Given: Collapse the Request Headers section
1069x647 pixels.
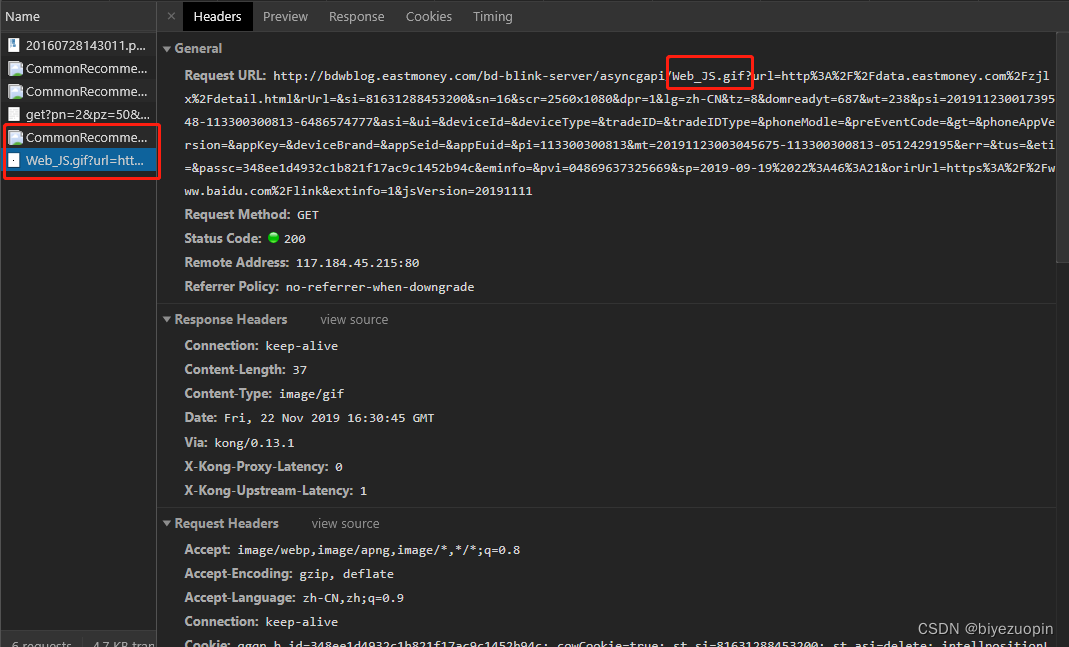Looking at the screenshot, I should pyautogui.click(x=167, y=524).
